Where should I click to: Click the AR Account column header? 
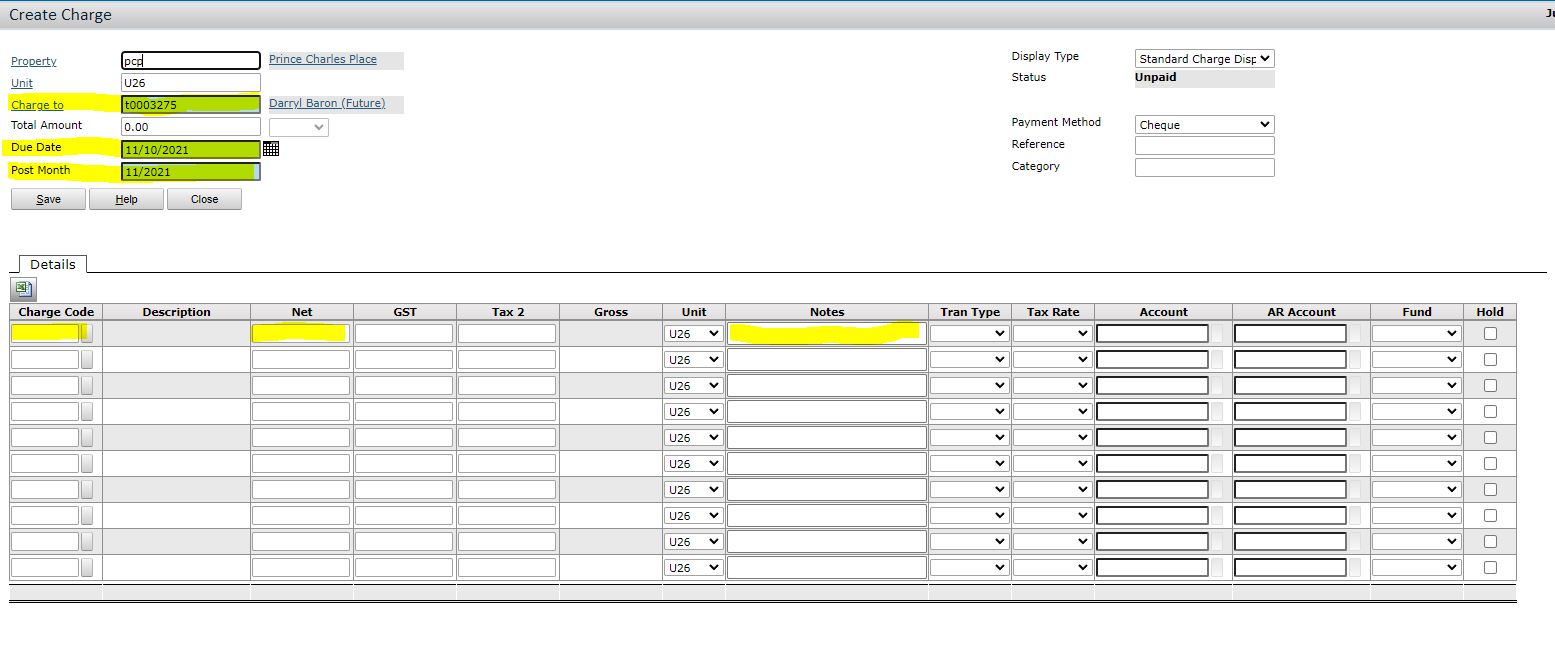pos(1302,312)
